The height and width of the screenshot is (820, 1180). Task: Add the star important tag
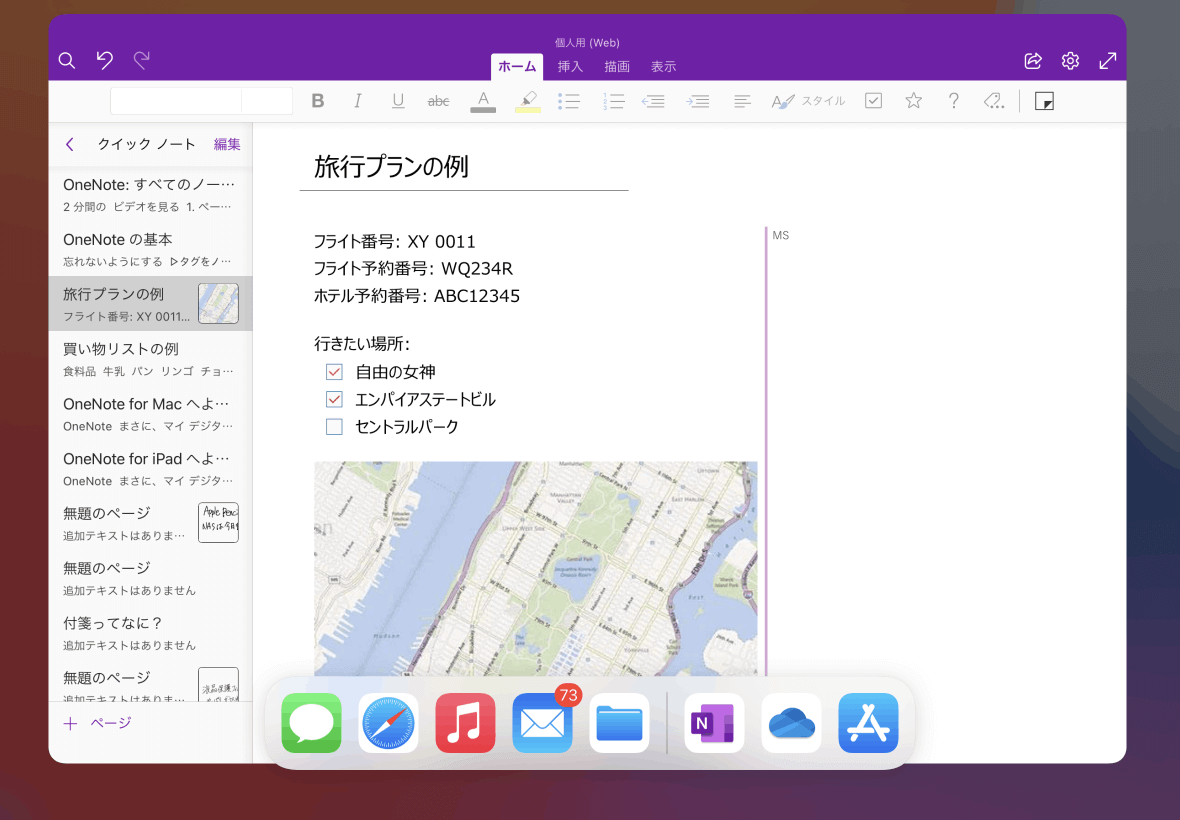[x=914, y=100]
